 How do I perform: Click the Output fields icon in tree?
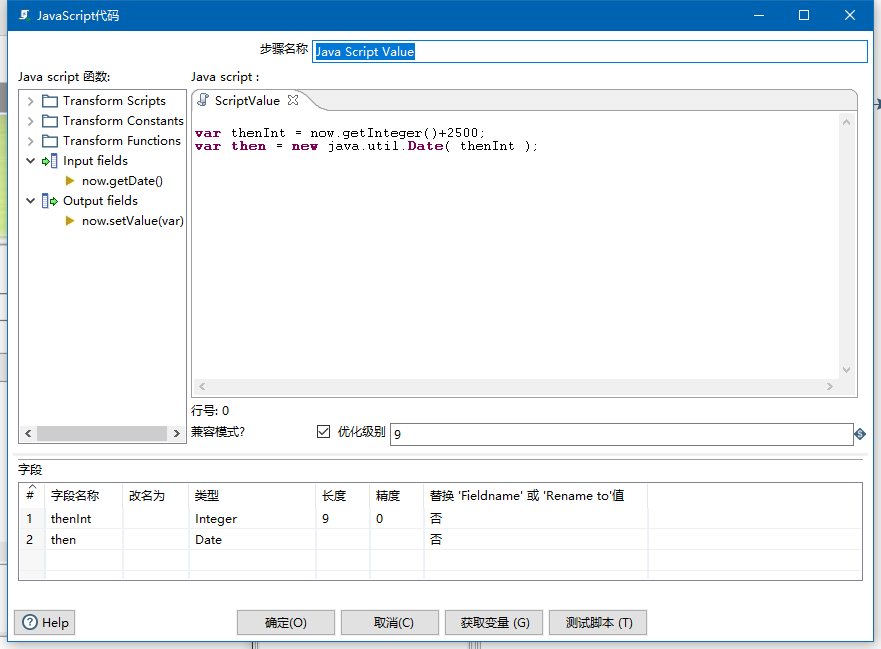point(50,201)
